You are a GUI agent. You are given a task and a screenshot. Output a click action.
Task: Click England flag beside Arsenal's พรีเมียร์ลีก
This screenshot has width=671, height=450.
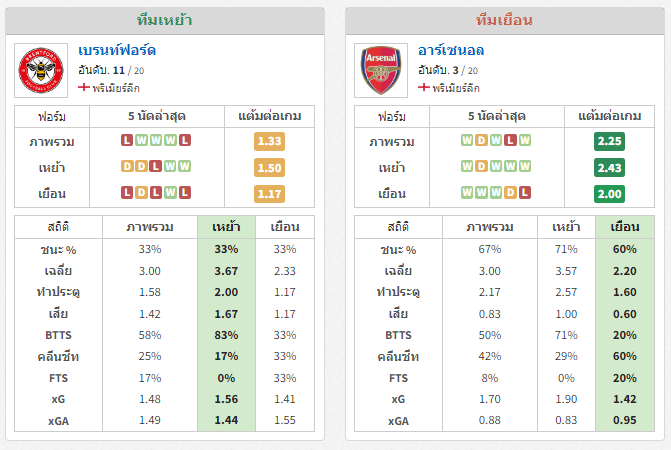(424, 87)
